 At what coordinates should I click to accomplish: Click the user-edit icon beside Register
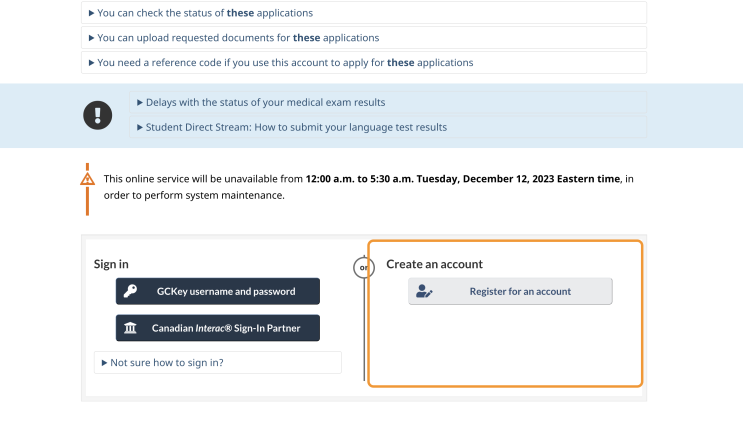[x=424, y=291]
